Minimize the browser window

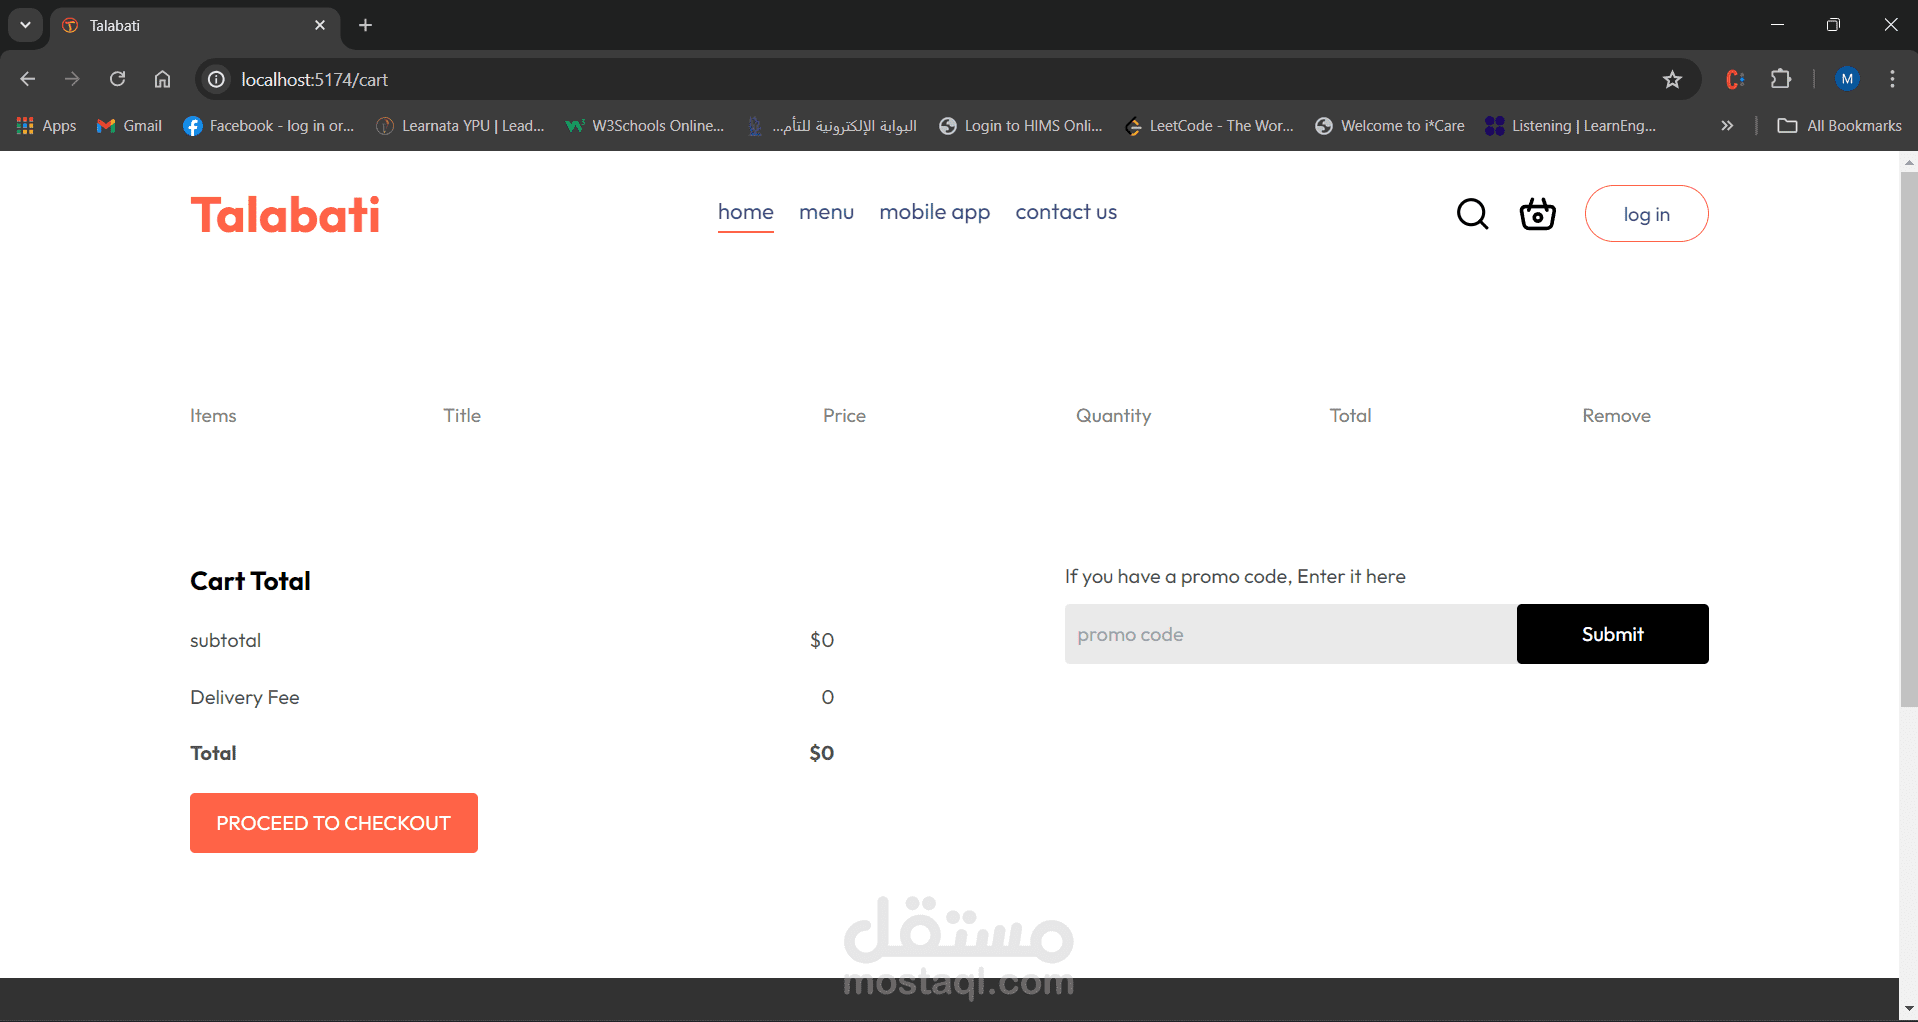point(1777,25)
